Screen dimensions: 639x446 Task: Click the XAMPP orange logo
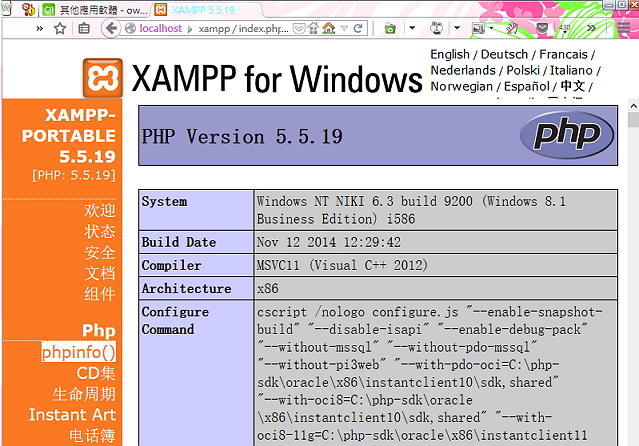[x=103, y=78]
